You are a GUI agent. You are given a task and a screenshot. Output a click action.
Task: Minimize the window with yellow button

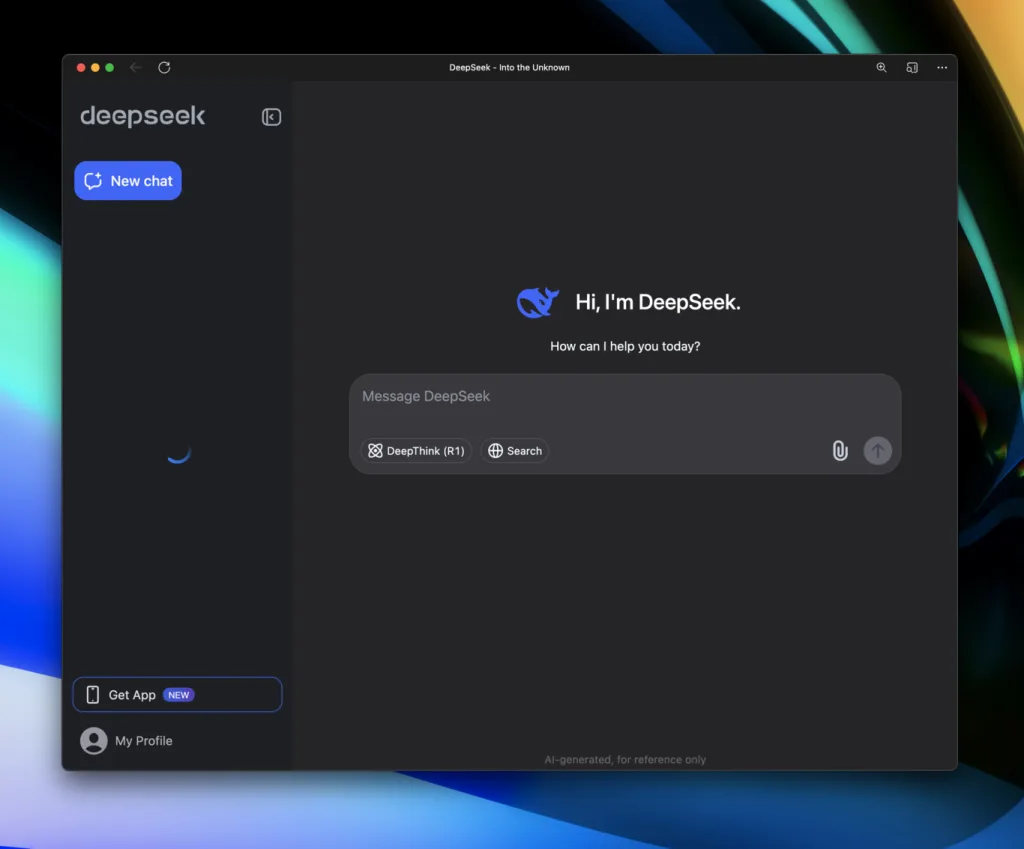tap(95, 67)
